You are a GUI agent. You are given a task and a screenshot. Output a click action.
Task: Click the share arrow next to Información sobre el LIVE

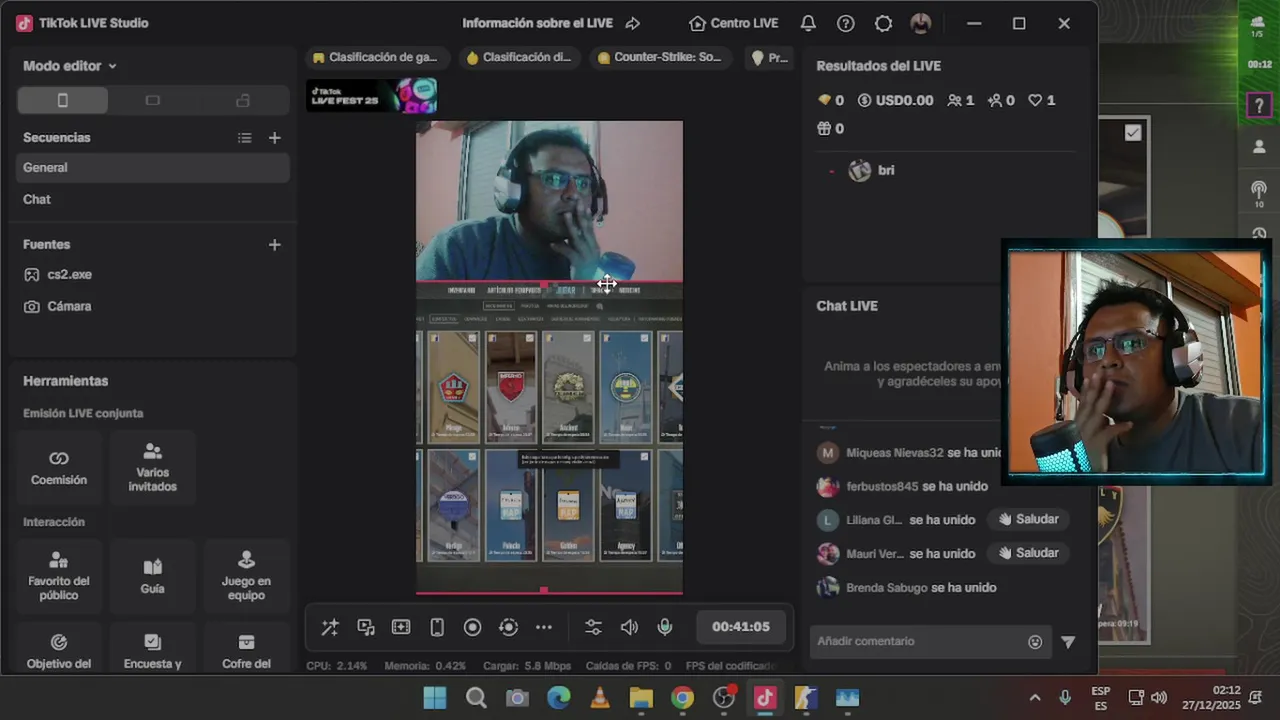click(x=632, y=23)
